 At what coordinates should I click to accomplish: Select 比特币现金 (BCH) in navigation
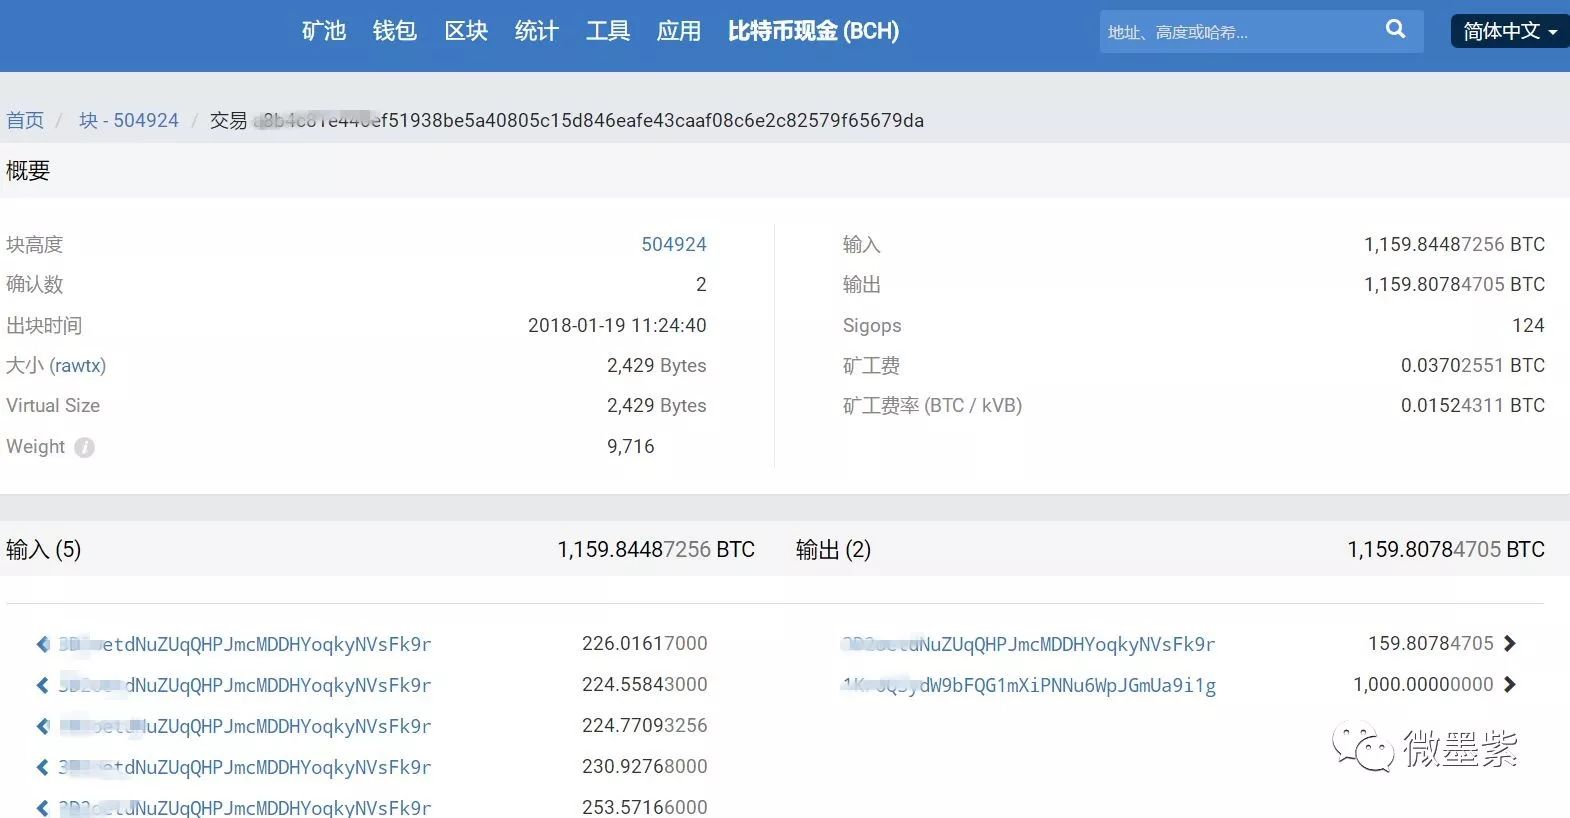click(814, 31)
